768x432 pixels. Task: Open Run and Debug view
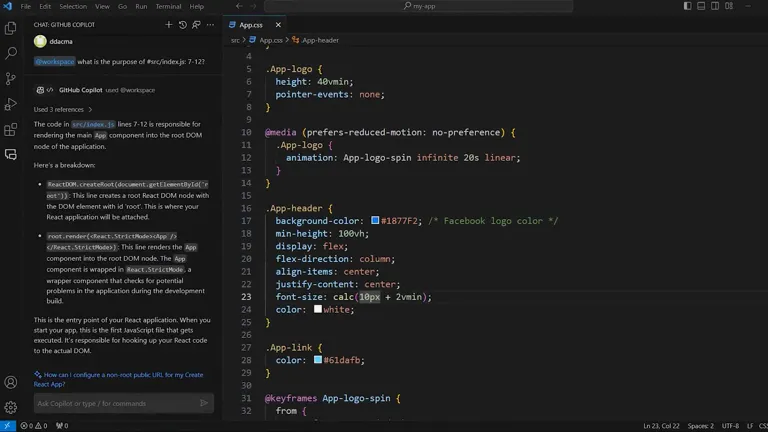point(11,104)
